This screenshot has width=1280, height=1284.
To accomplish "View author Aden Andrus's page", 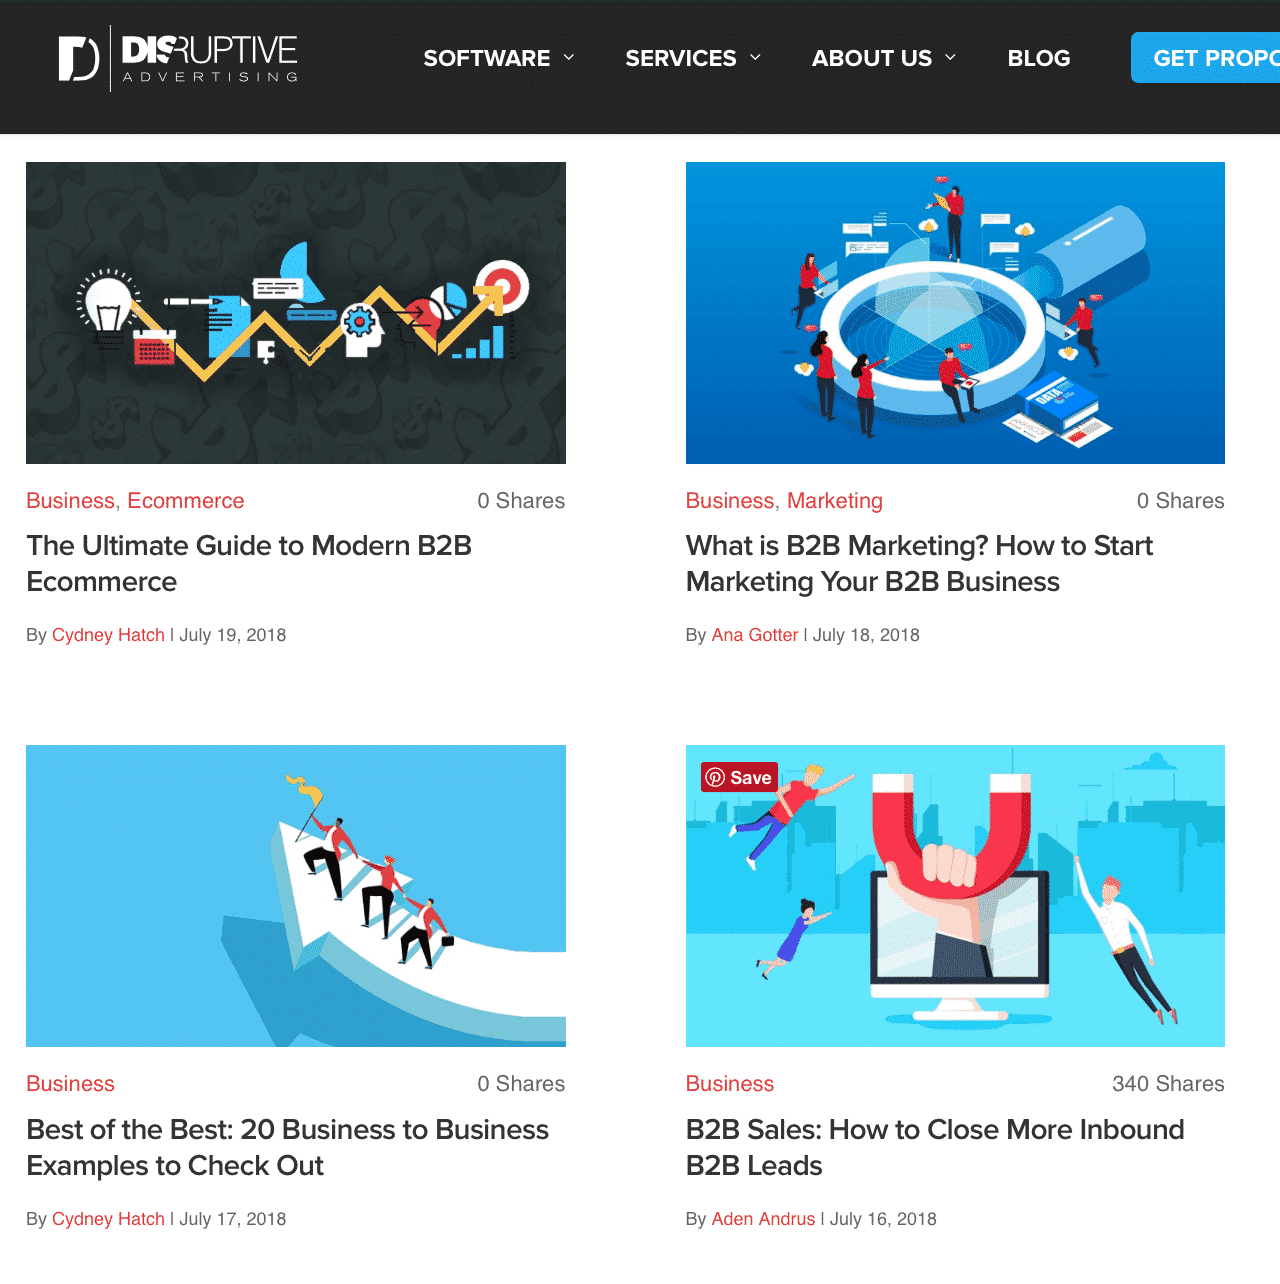I will pyautogui.click(x=763, y=1219).
